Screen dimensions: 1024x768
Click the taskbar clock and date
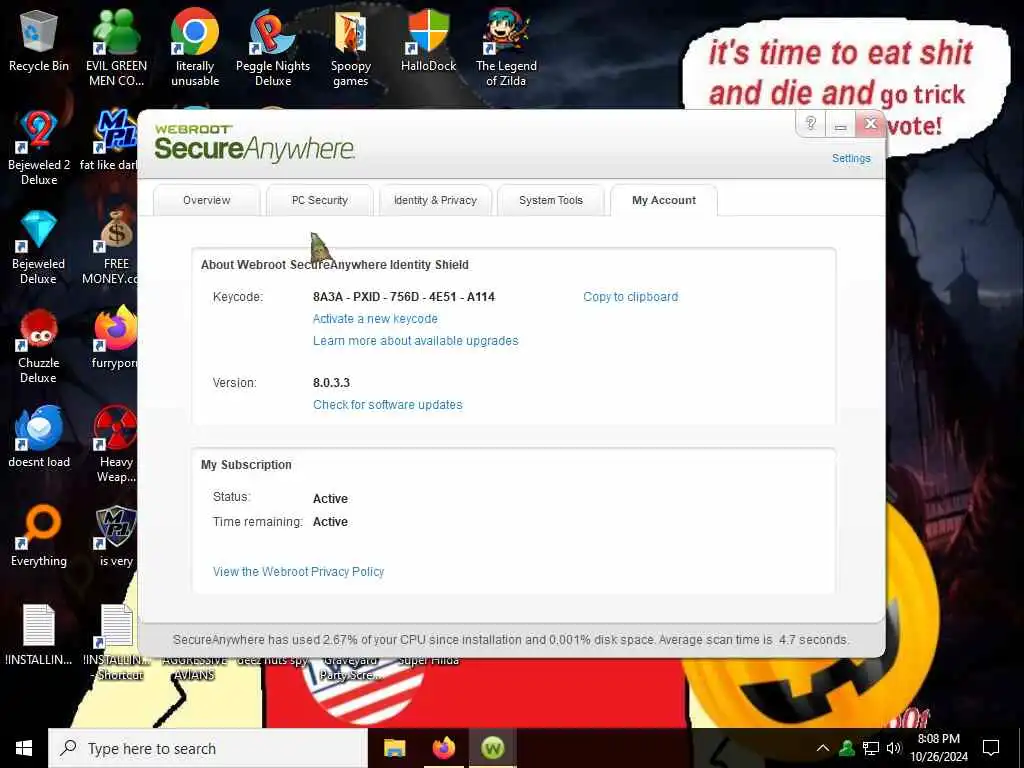tap(938, 748)
